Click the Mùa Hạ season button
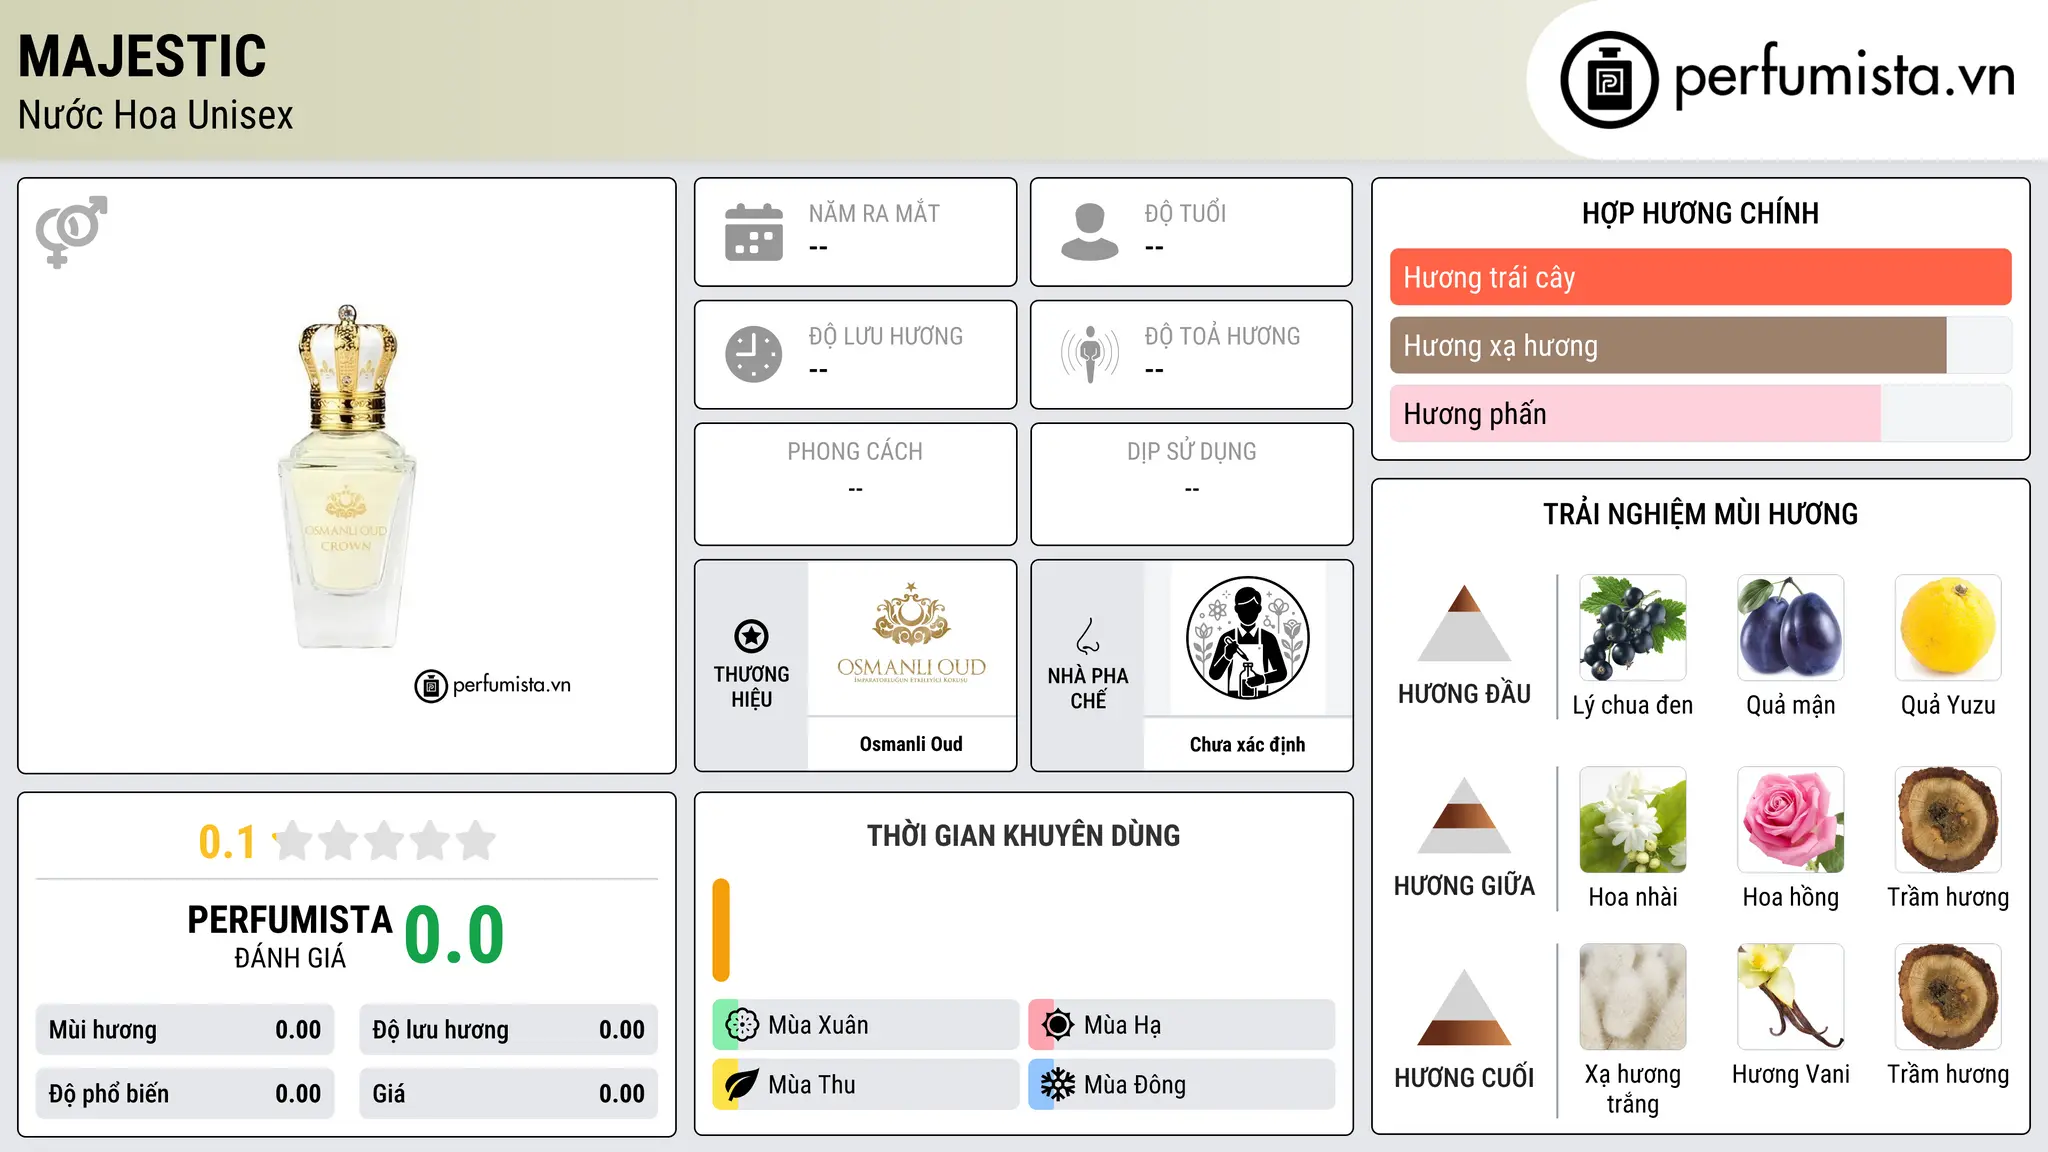 (x=1181, y=1025)
